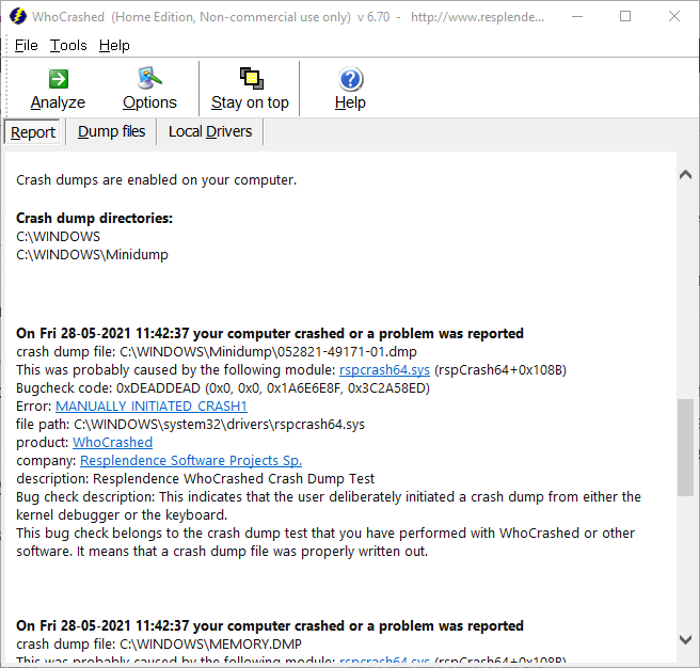Open Options via the paintbrush icon

[x=150, y=78]
